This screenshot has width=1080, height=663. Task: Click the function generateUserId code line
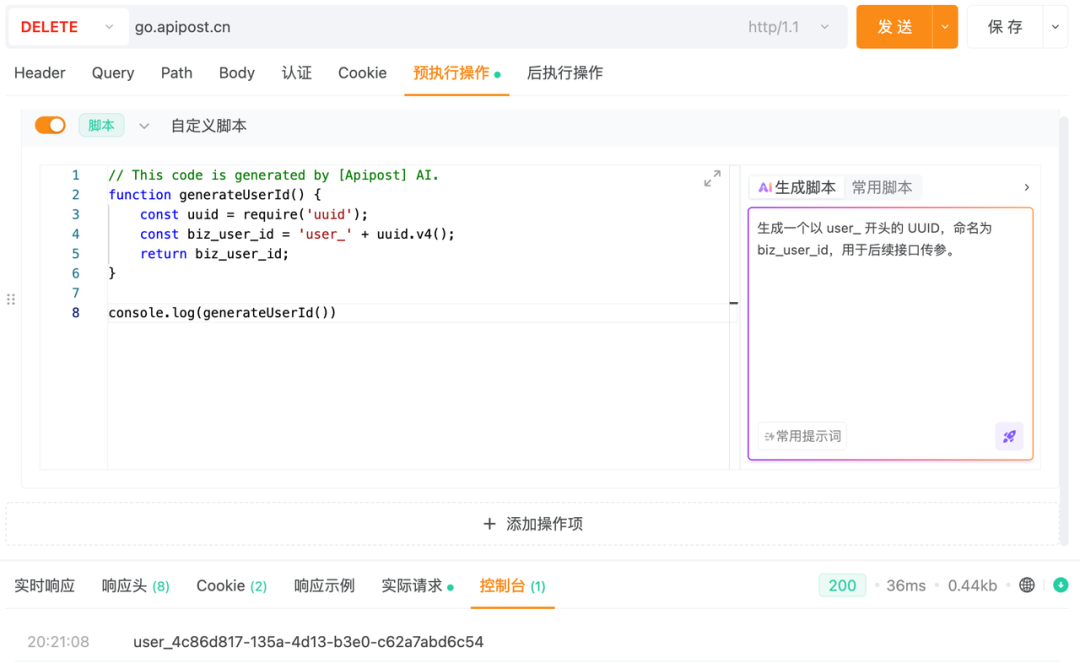pos(215,195)
